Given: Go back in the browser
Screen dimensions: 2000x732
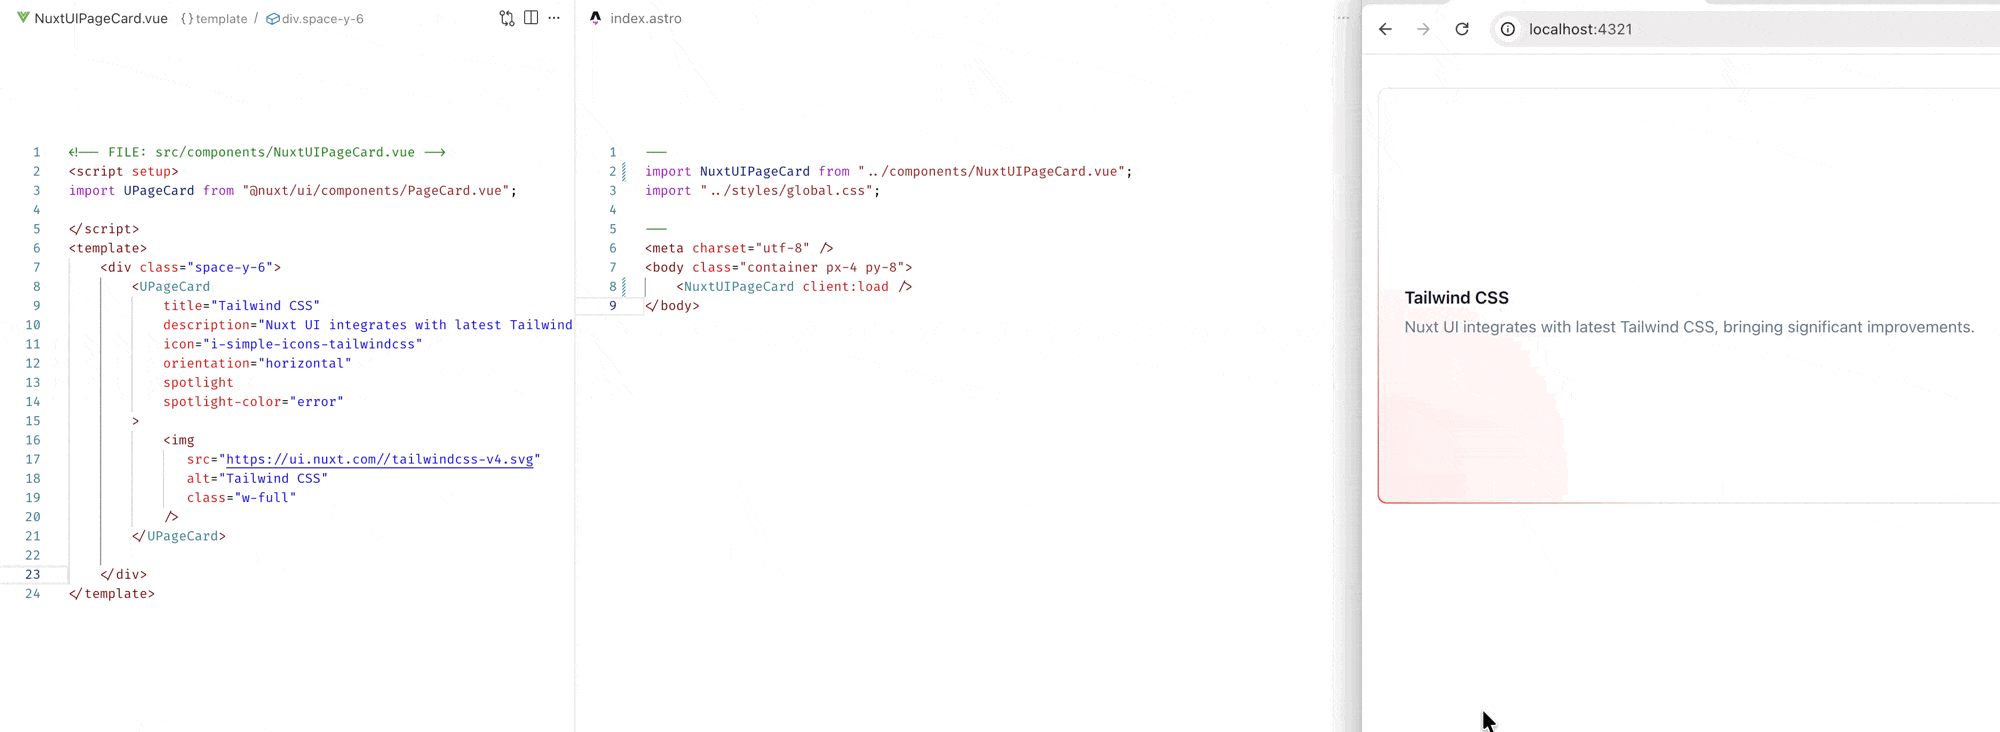Looking at the screenshot, I should pyautogui.click(x=1385, y=29).
